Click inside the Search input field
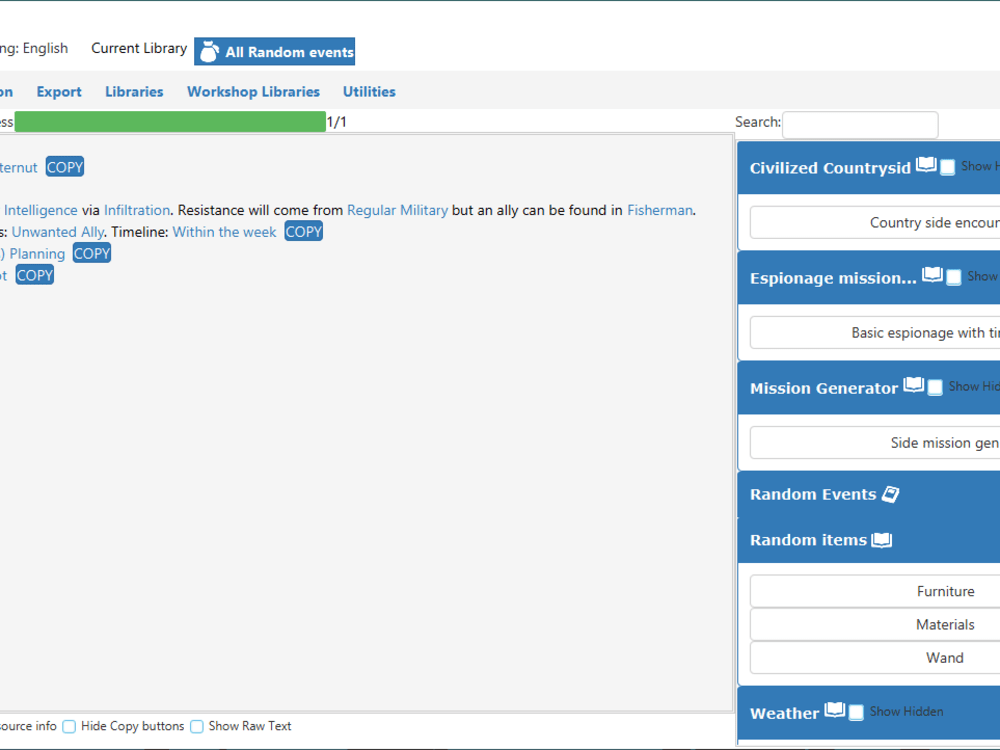This screenshot has width=1000, height=750. click(859, 124)
